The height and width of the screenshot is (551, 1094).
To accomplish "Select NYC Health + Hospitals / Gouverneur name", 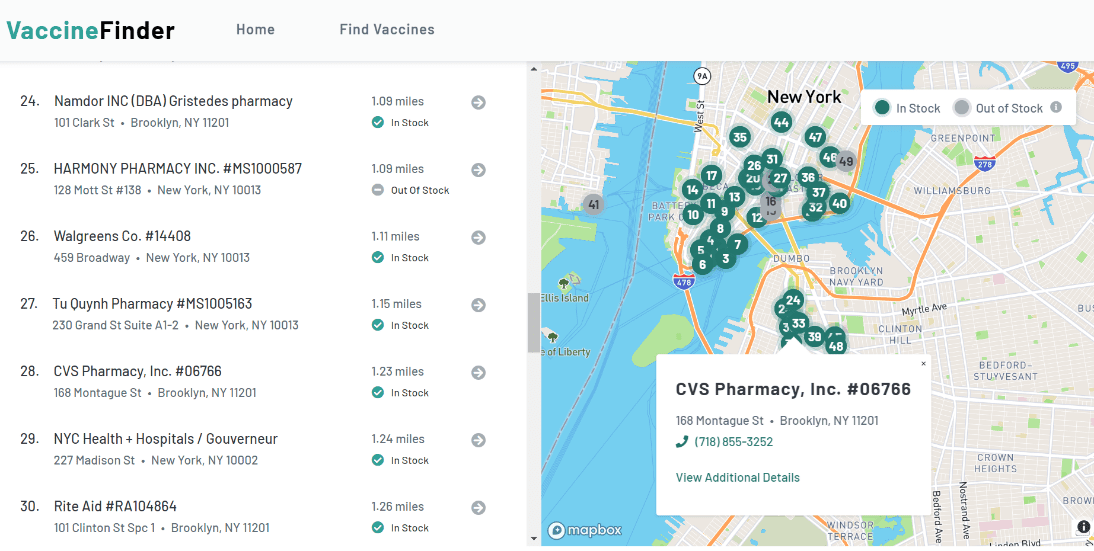I will (x=165, y=439).
